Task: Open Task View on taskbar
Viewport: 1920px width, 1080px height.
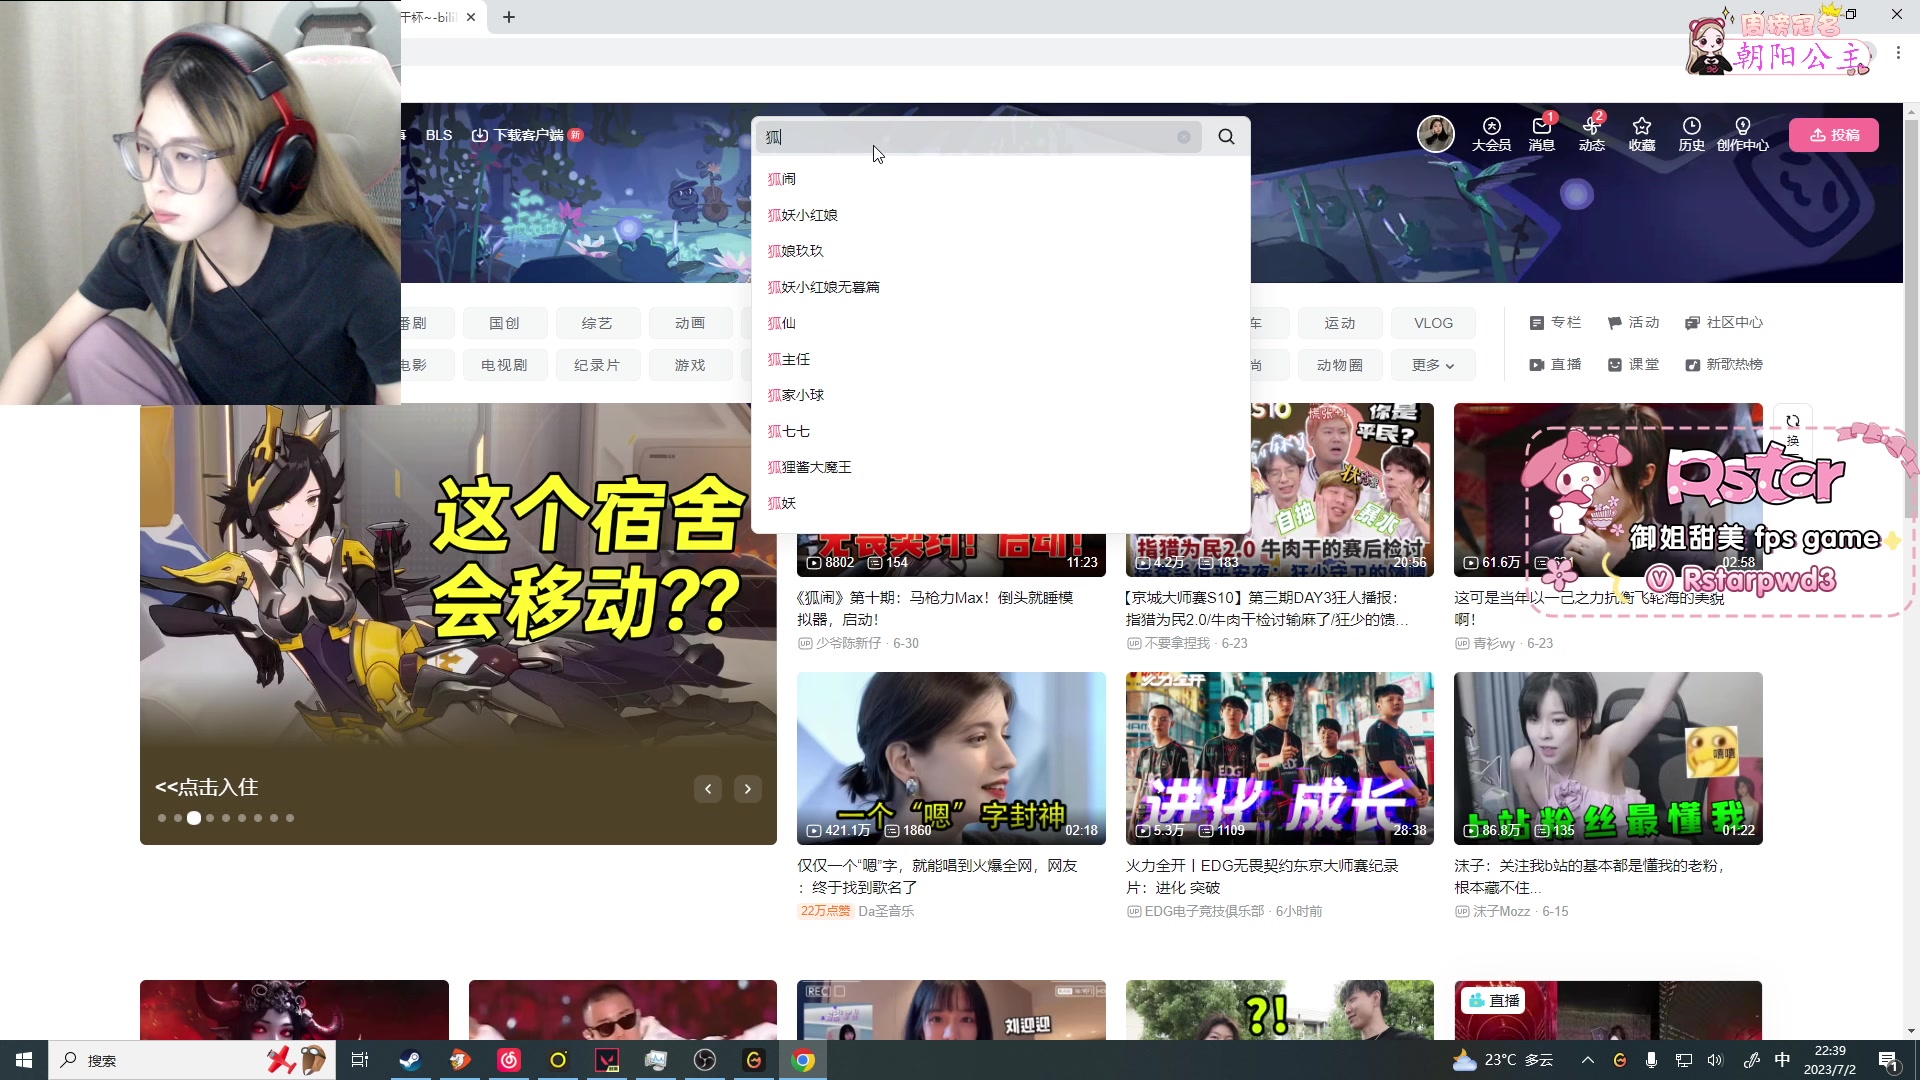Action: [360, 1060]
